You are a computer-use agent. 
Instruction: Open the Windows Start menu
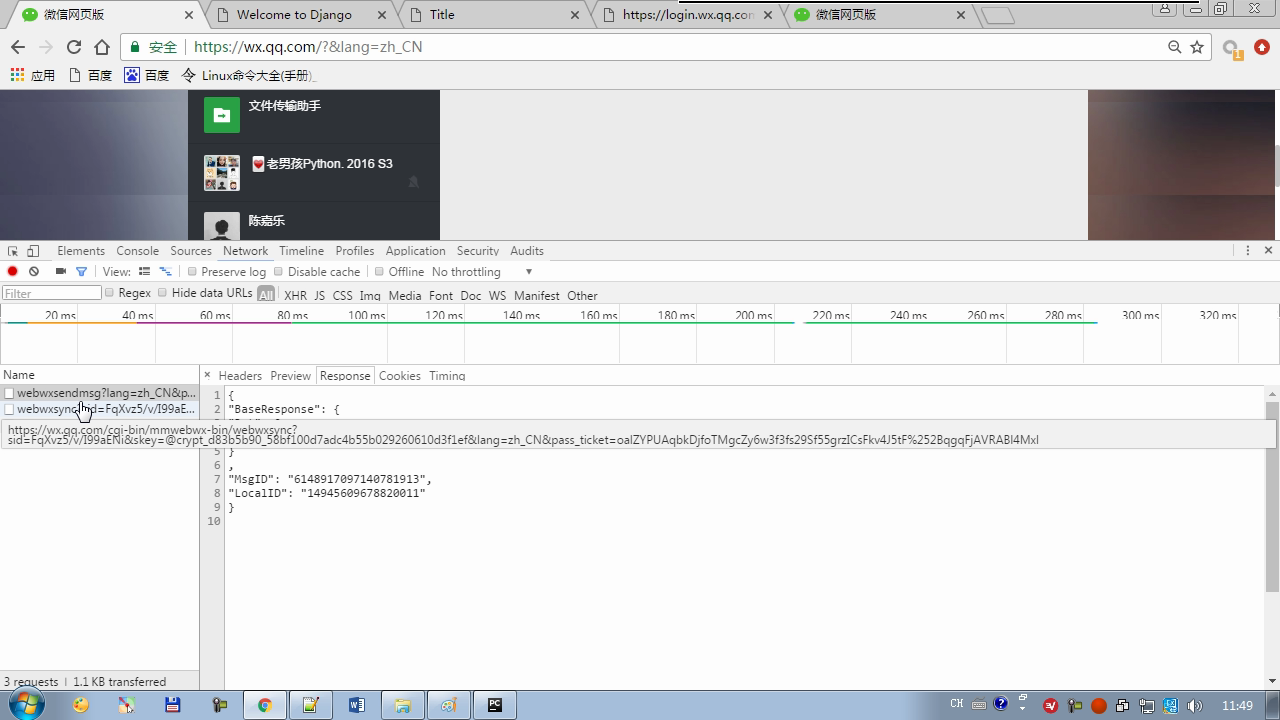click(24, 705)
